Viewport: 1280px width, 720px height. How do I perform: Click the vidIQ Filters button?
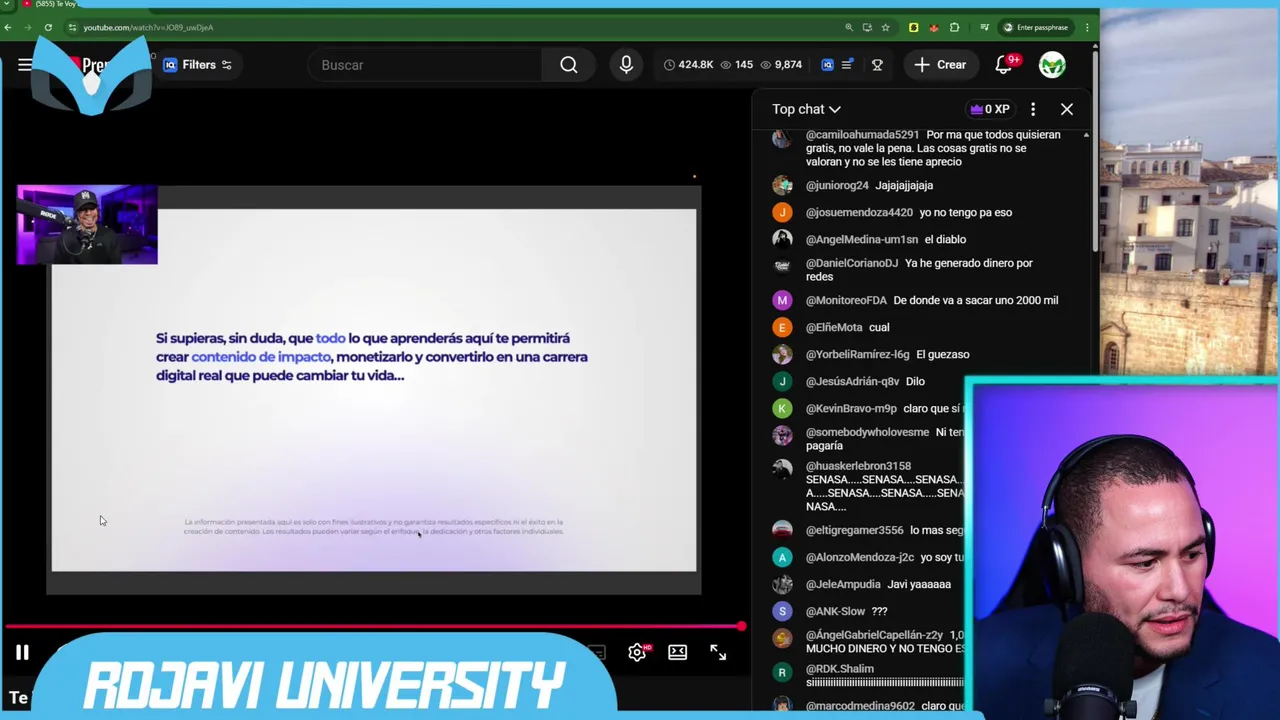click(198, 65)
